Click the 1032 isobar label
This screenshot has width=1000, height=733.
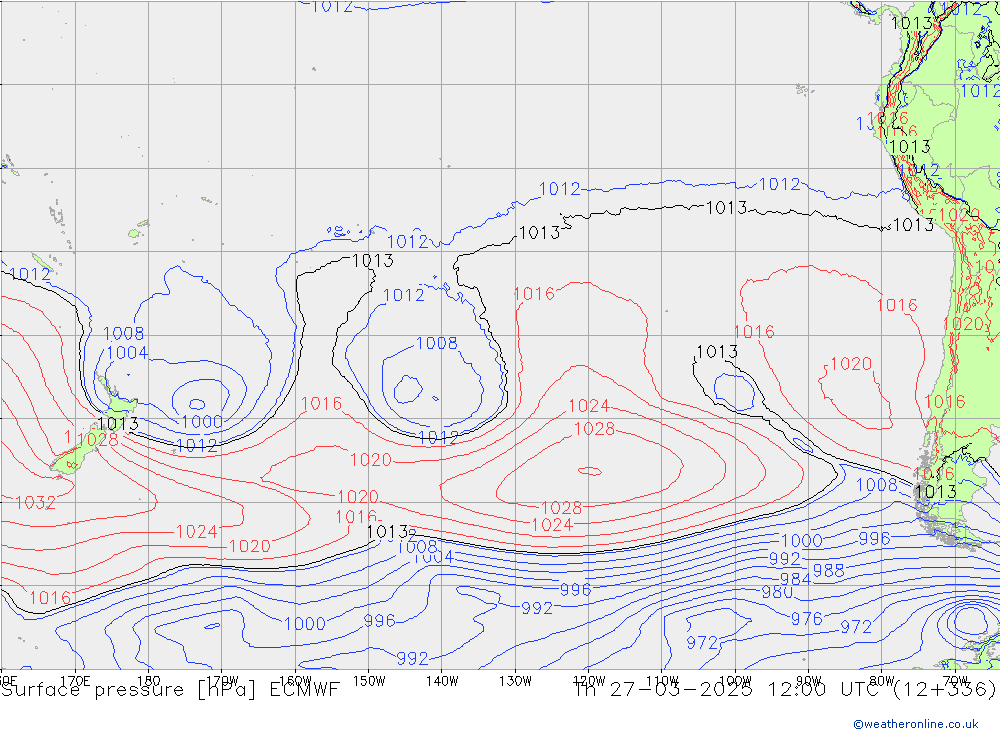click(35, 503)
